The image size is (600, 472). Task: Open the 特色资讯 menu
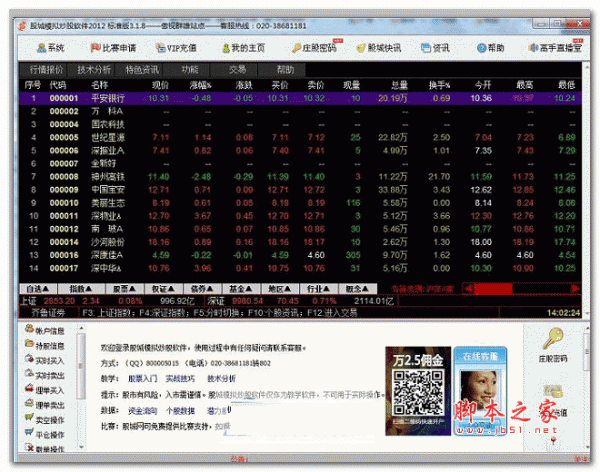142,70
